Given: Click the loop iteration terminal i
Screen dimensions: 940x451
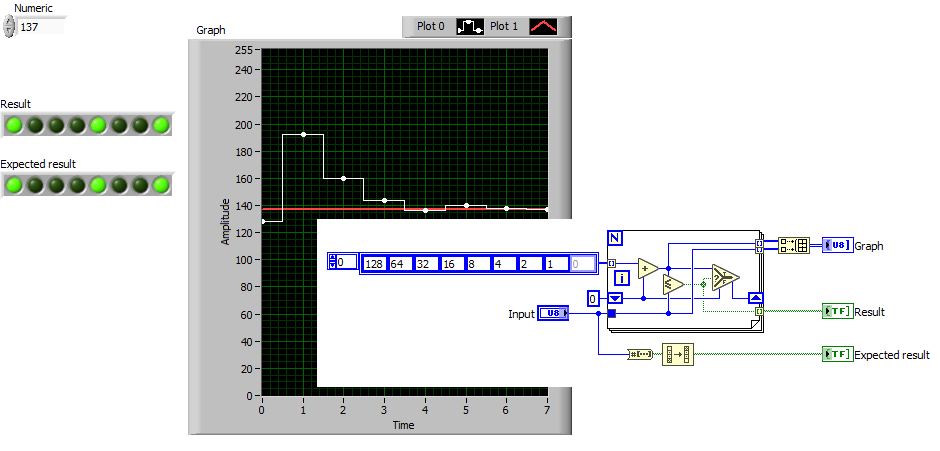Looking at the screenshot, I should click(623, 278).
